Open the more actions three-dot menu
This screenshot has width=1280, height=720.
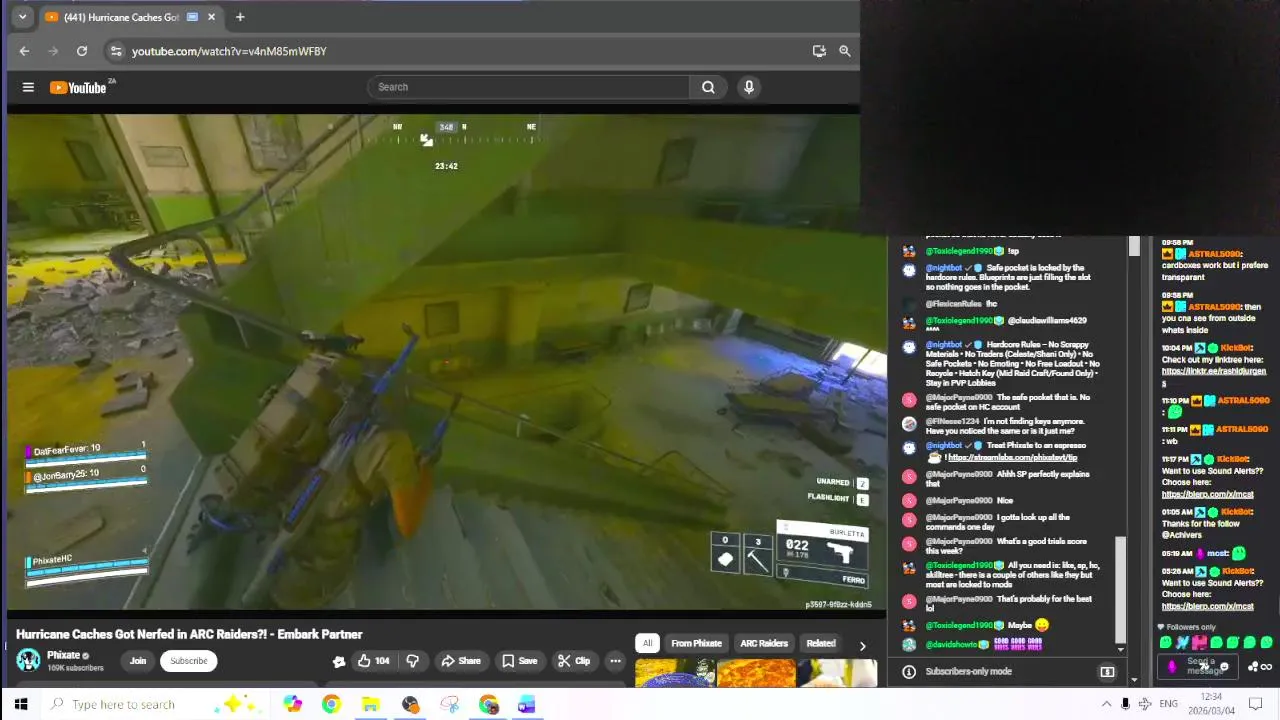615,660
